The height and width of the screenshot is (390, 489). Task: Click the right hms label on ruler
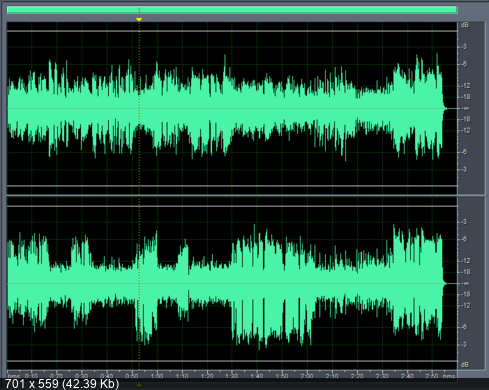coord(449,376)
